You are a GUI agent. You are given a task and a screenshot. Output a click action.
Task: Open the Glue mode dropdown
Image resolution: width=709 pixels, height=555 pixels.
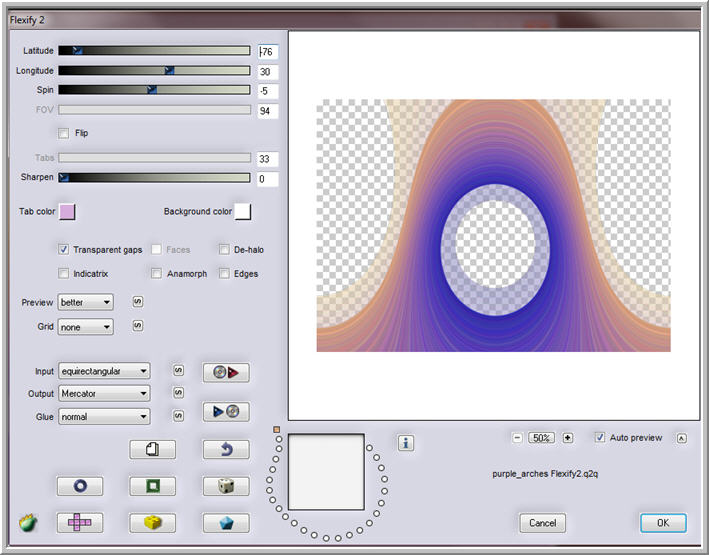[x=104, y=417]
